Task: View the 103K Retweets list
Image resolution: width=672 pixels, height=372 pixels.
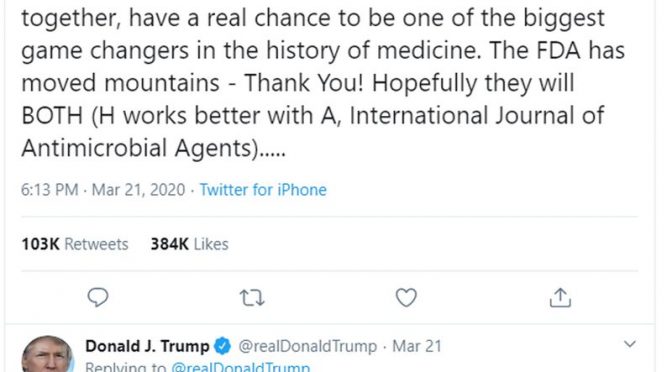Action: [75, 244]
